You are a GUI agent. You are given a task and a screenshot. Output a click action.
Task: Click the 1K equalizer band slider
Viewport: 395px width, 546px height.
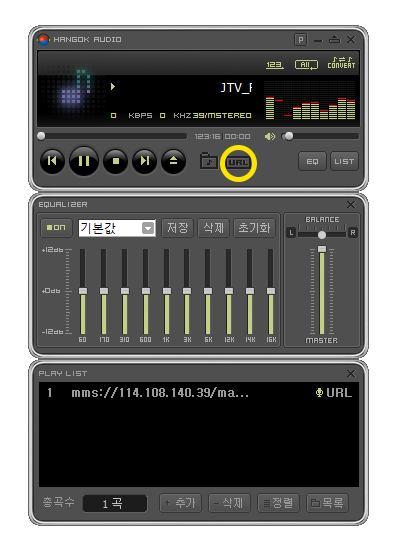click(x=166, y=291)
